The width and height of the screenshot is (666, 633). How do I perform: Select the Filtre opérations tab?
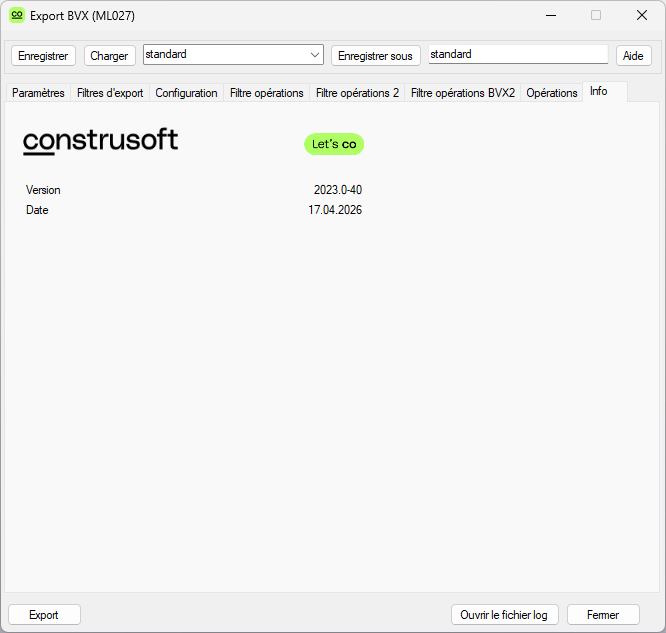267,93
